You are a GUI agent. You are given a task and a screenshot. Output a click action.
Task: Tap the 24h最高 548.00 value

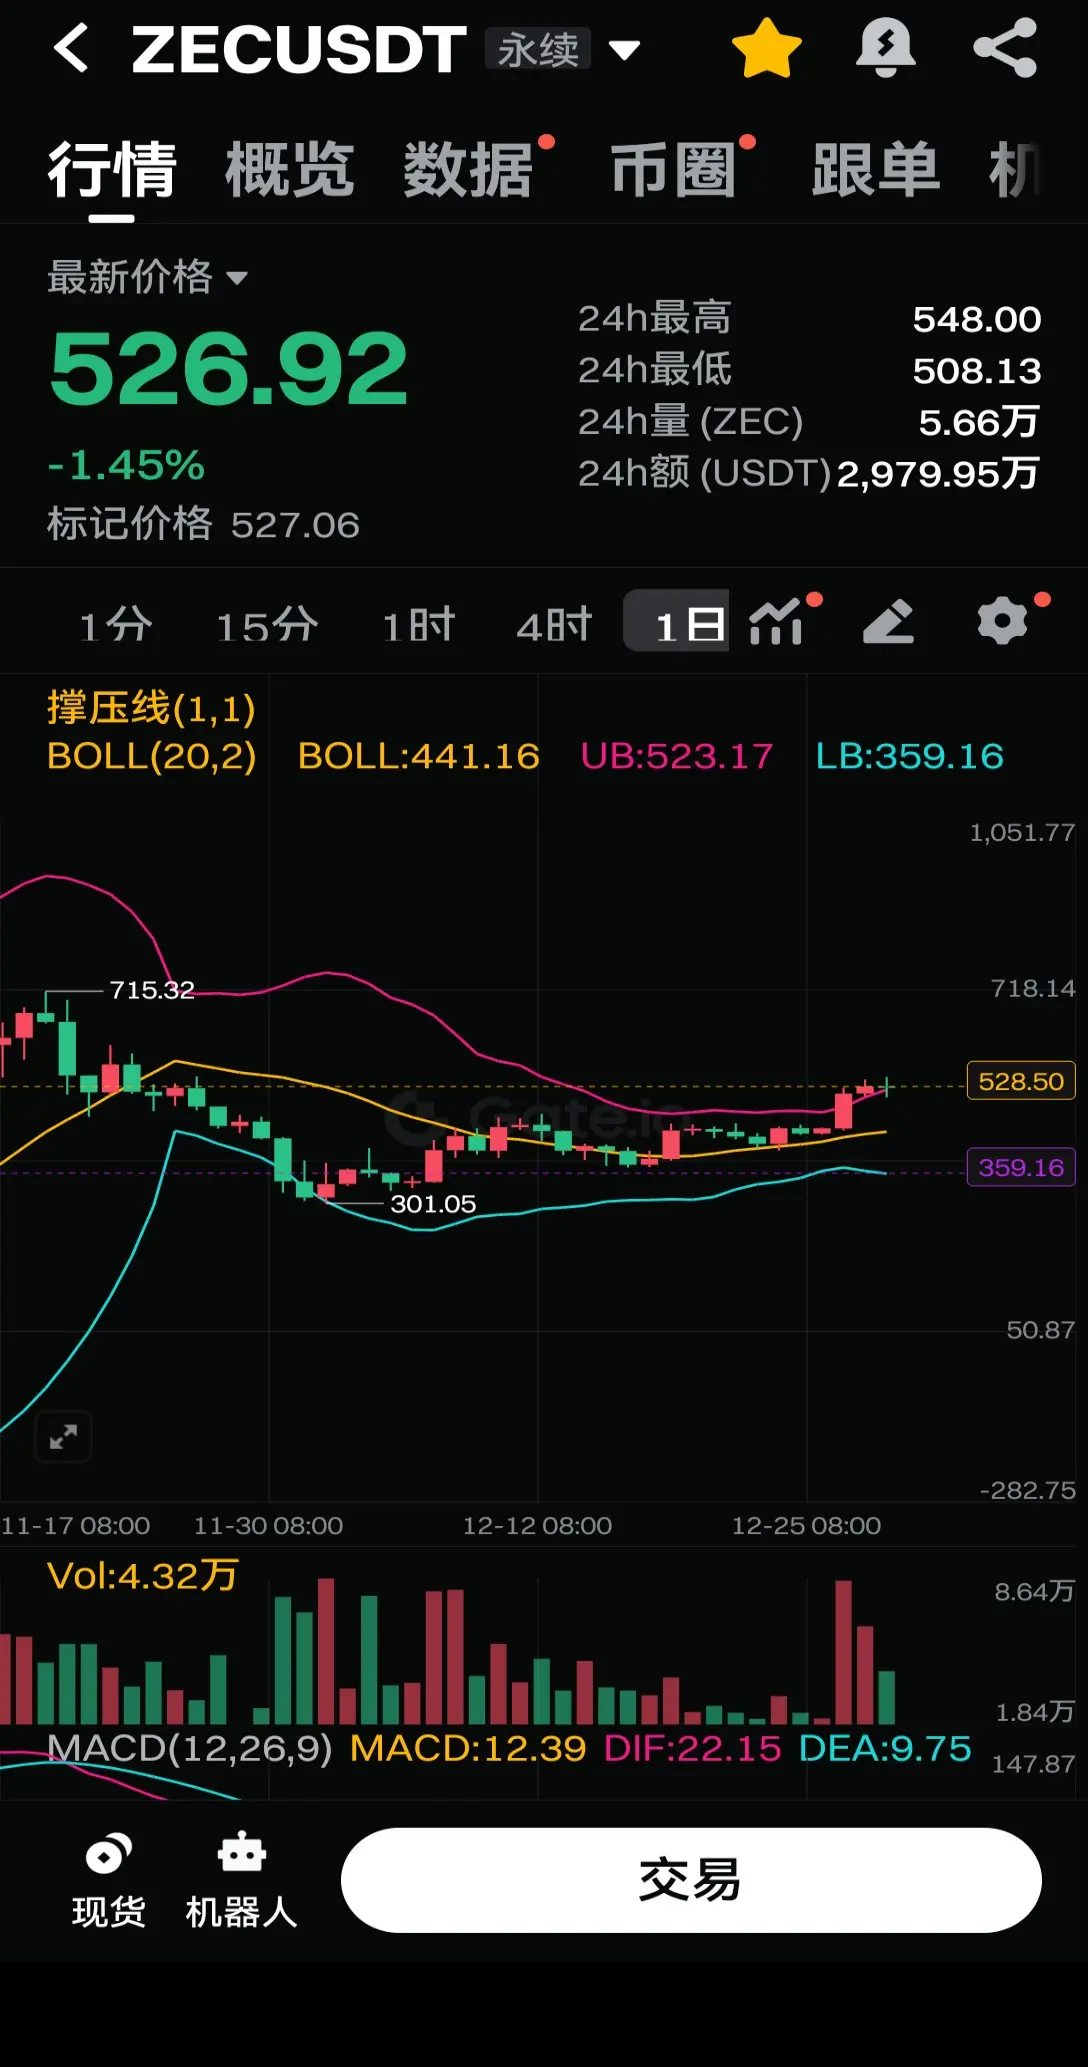click(977, 319)
